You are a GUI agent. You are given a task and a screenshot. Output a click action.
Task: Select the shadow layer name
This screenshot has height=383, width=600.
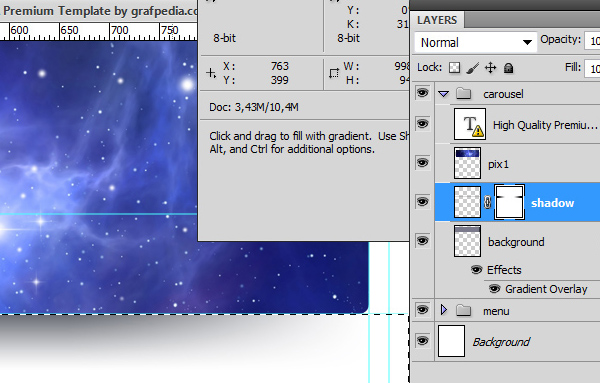553,203
